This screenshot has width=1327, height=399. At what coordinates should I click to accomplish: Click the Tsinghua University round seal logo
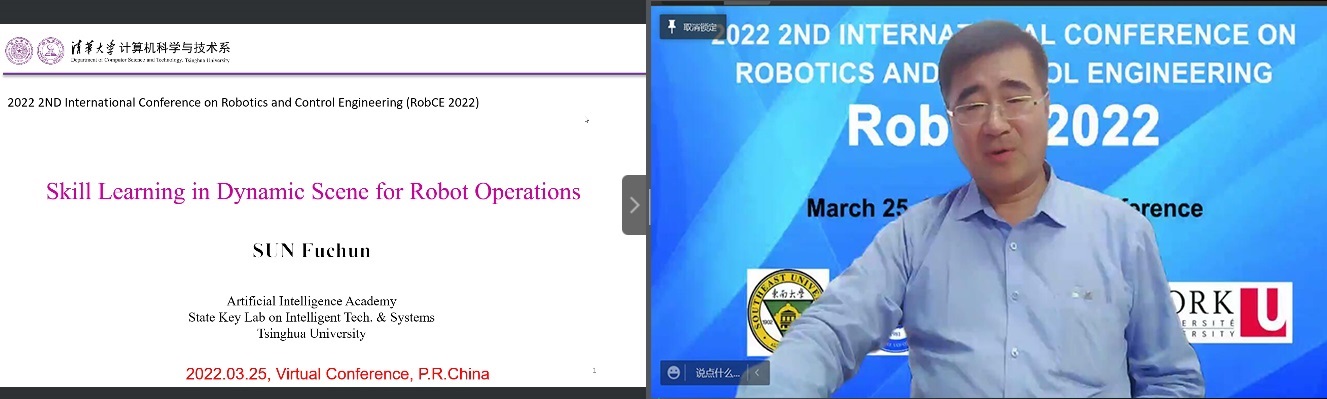19,51
